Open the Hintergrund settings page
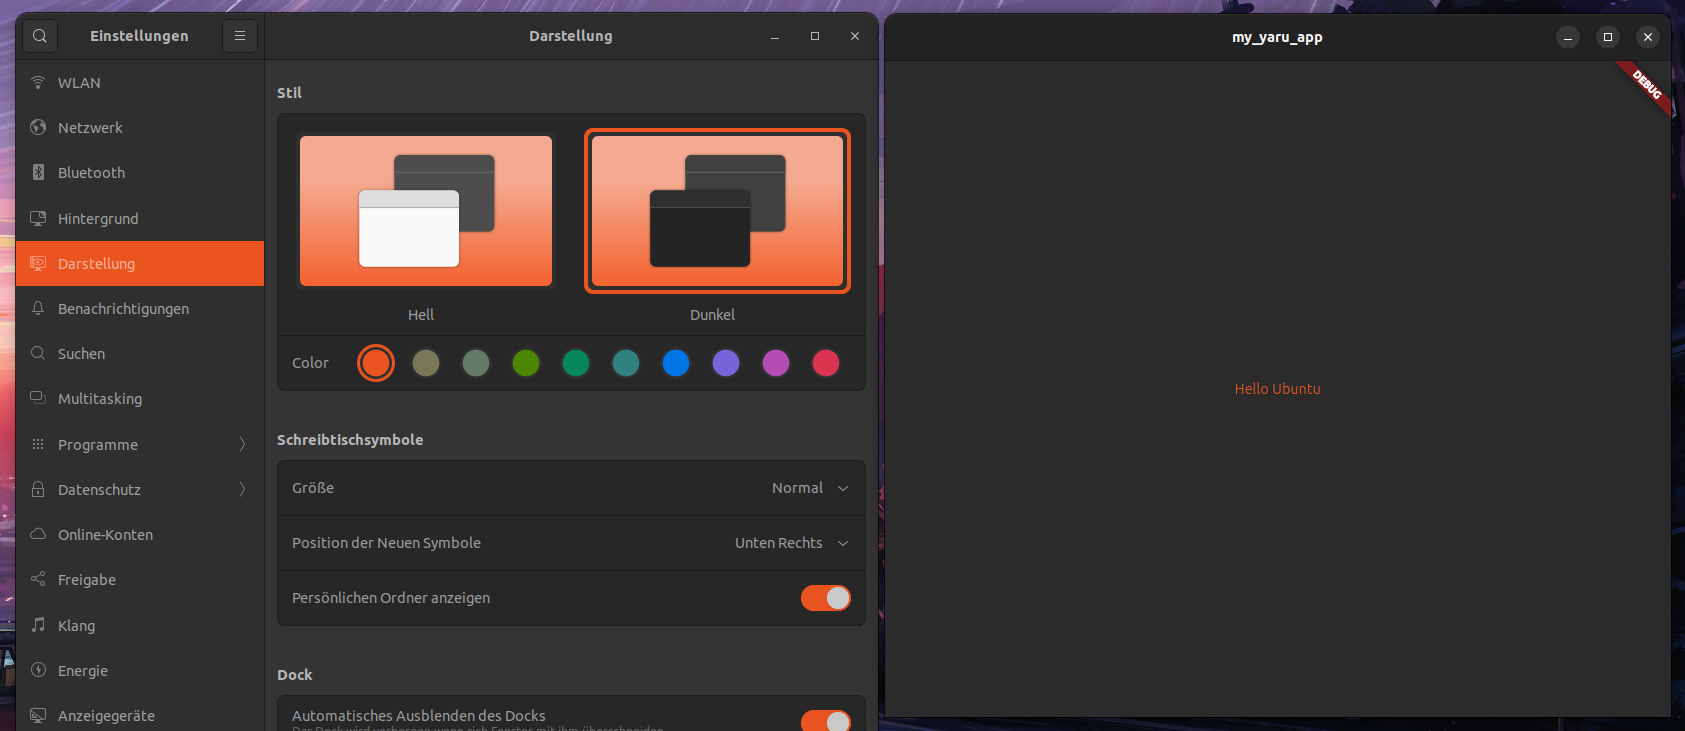1685x731 pixels. tap(98, 218)
